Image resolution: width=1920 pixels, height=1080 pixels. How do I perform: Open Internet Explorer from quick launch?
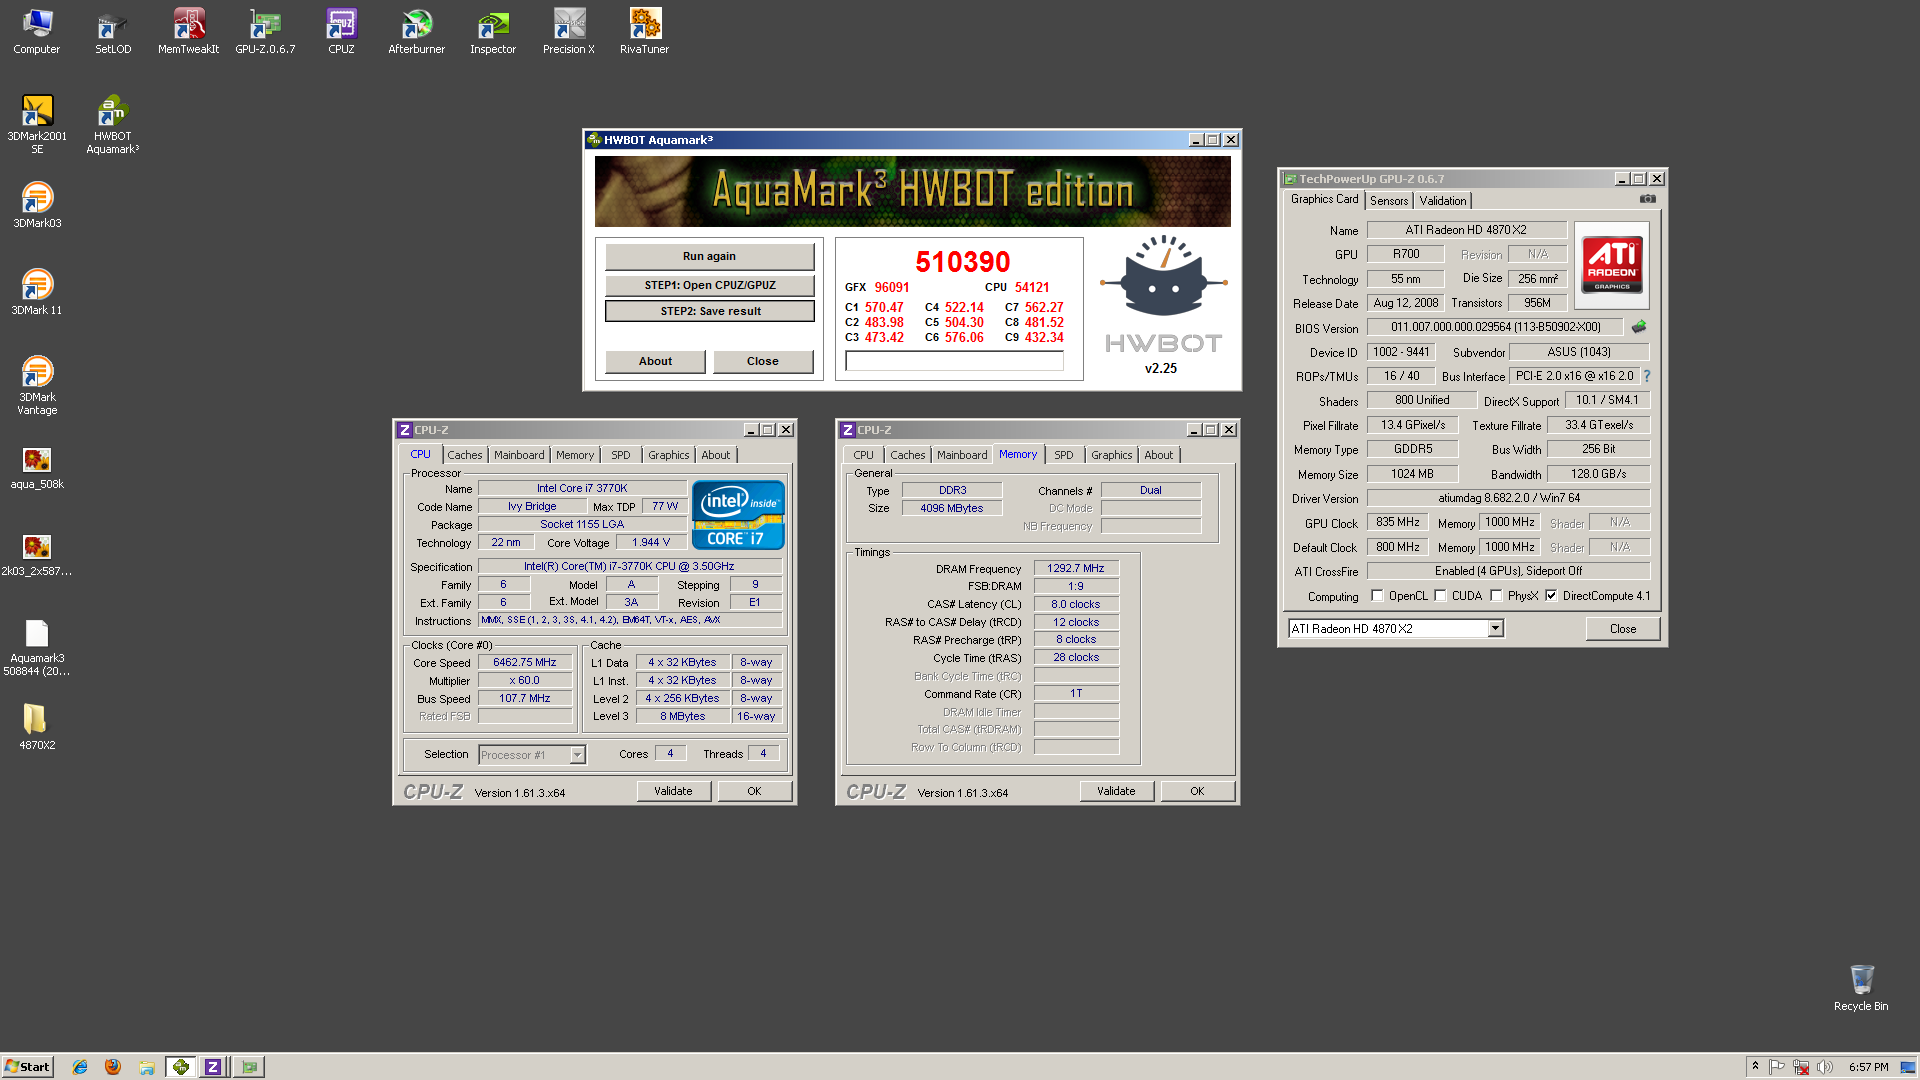point(80,1067)
